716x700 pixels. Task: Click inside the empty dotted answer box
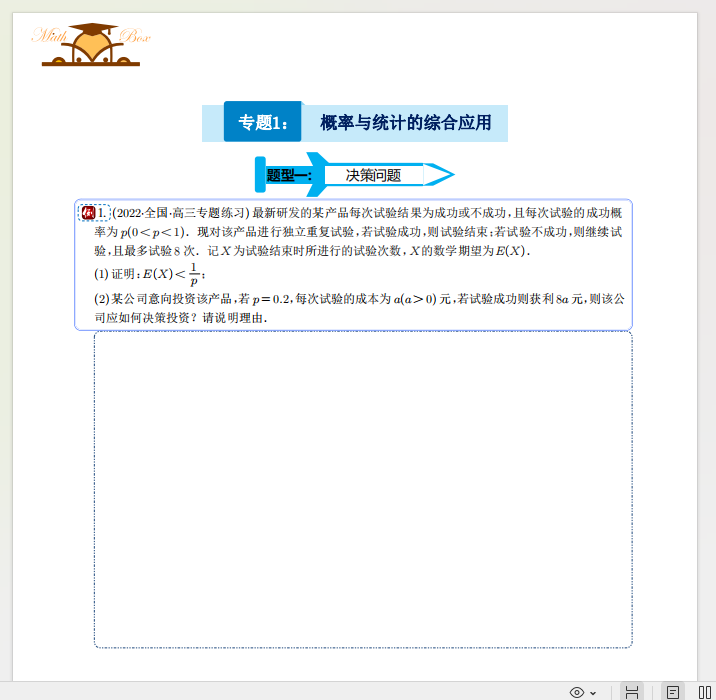(363, 490)
